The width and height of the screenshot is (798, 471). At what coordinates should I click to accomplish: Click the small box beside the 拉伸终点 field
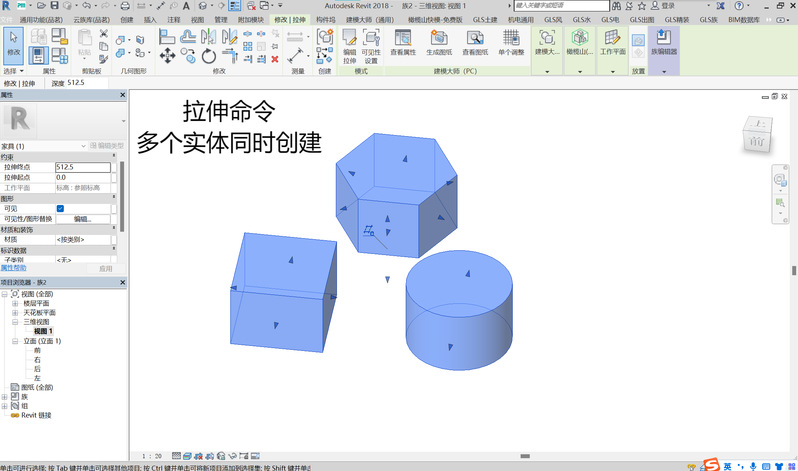click(x=115, y=167)
